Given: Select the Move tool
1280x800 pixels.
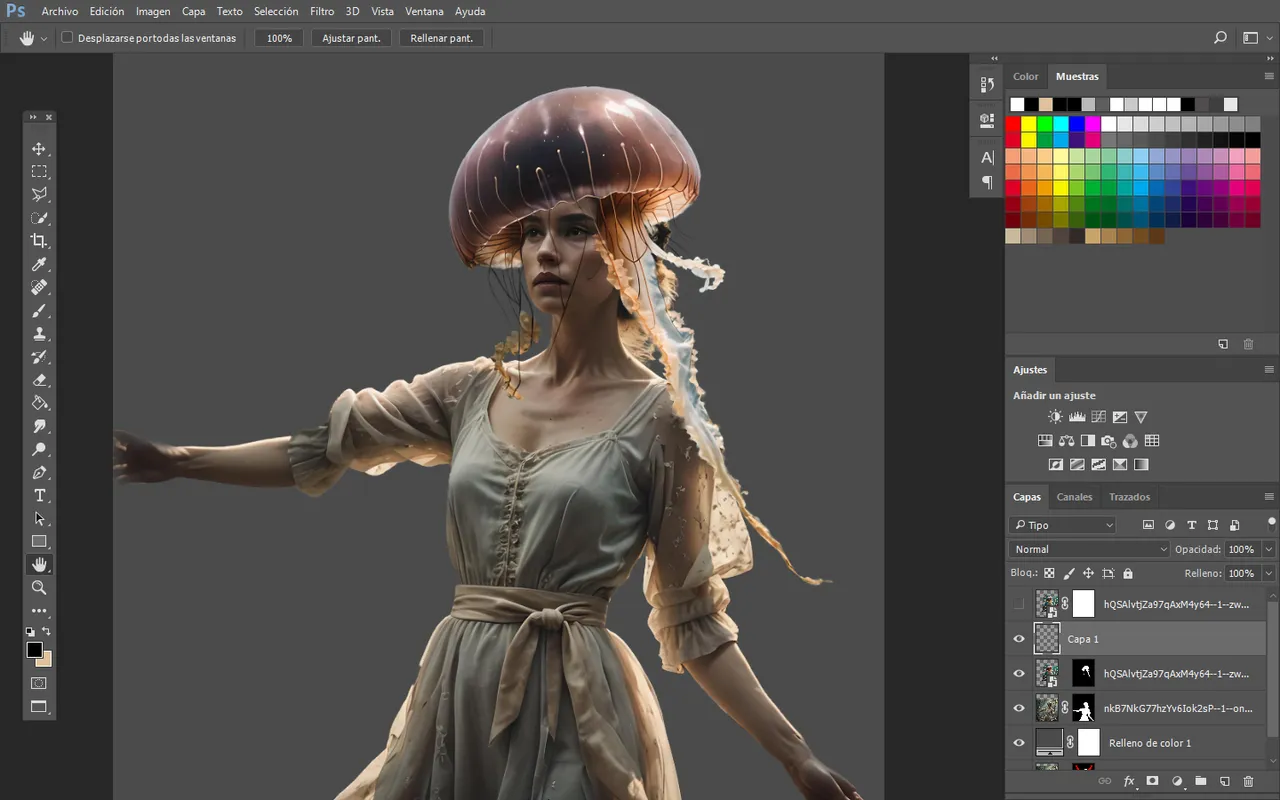Looking at the screenshot, I should pyautogui.click(x=39, y=149).
